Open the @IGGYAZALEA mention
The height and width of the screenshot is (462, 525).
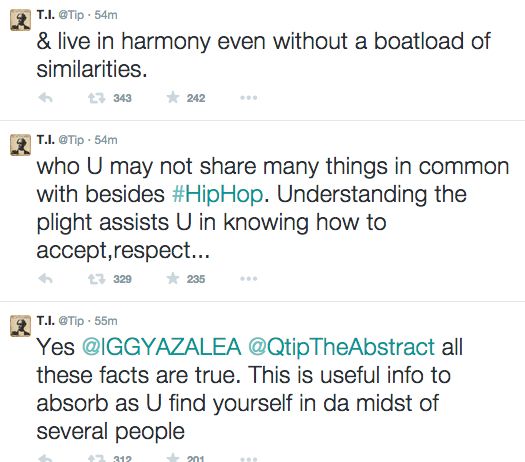[x=161, y=346]
